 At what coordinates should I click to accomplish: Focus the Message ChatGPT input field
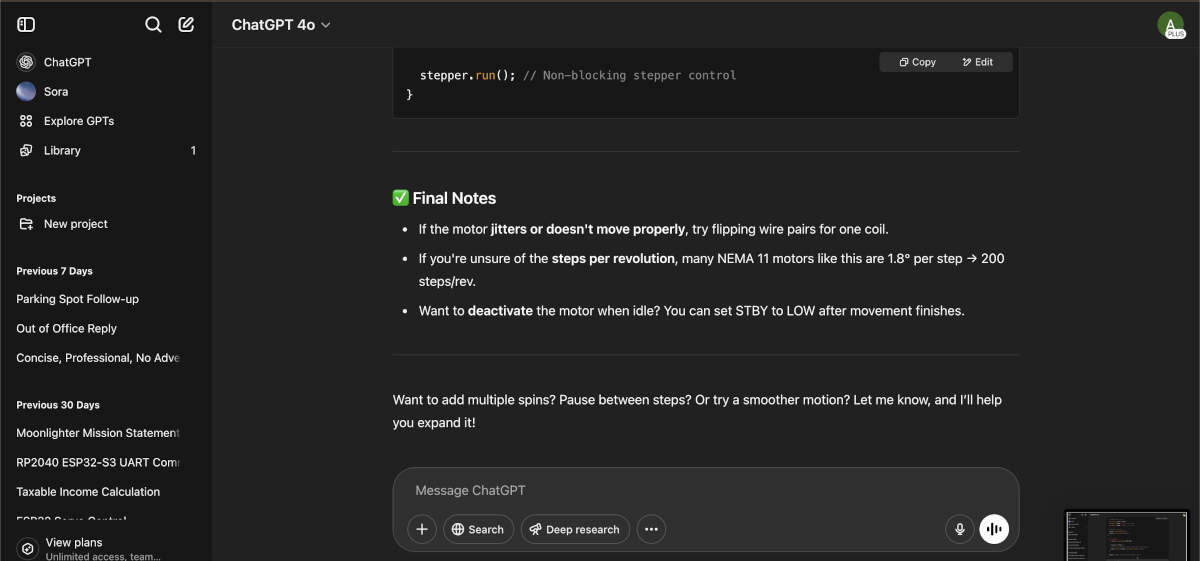(x=705, y=490)
